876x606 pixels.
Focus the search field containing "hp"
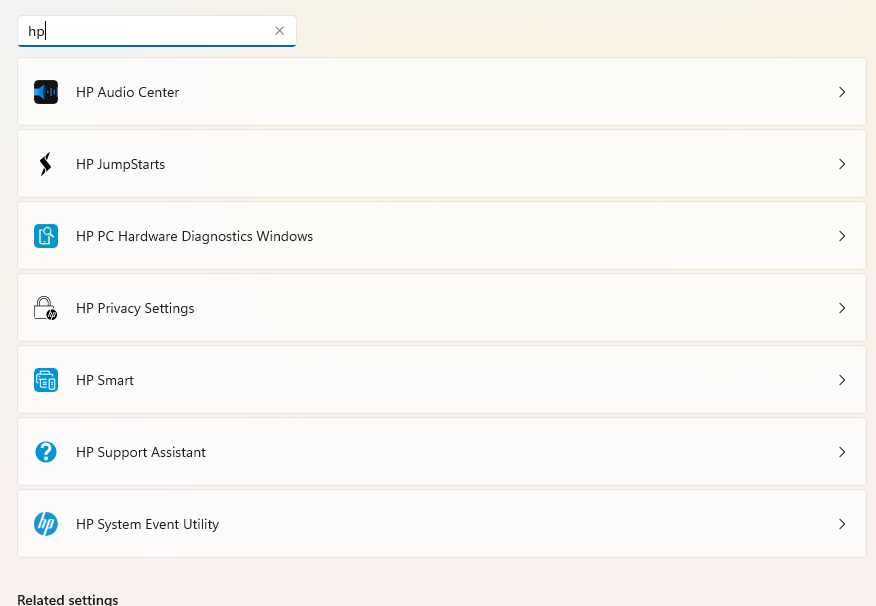pyautogui.click(x=156, y=31)
